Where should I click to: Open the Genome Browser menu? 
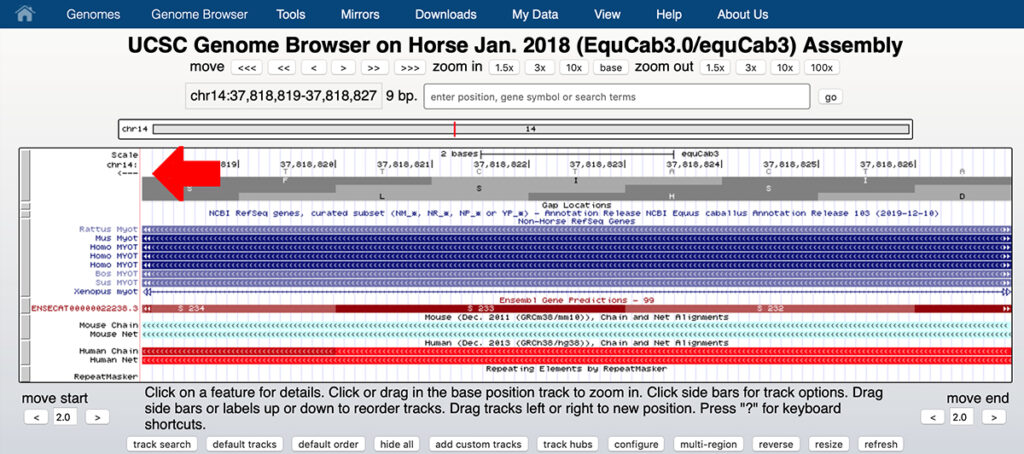pyautogui.click(x=199, y=14)
